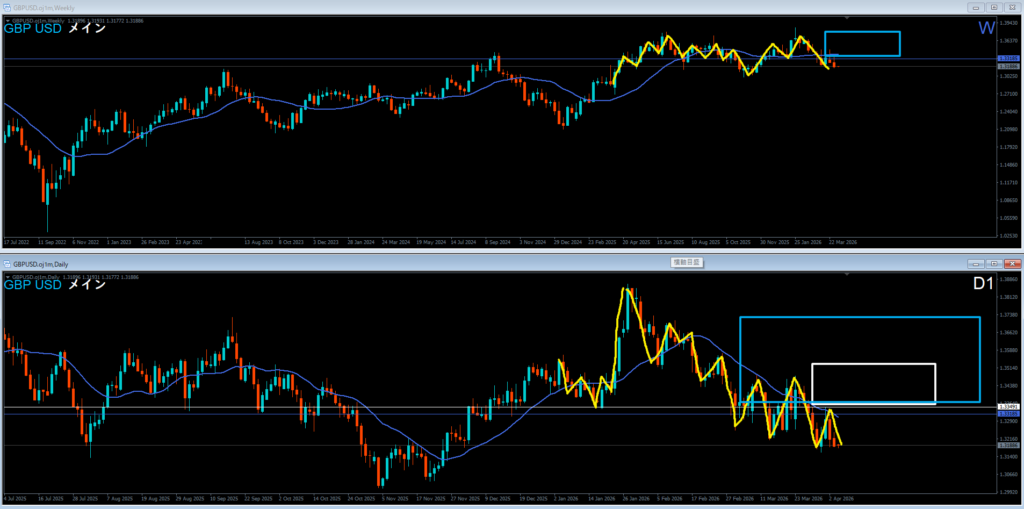Click the white 1.33491 price tag in Daily chart
Viewport: 1024px width, 509px height.
point(1008,407)
